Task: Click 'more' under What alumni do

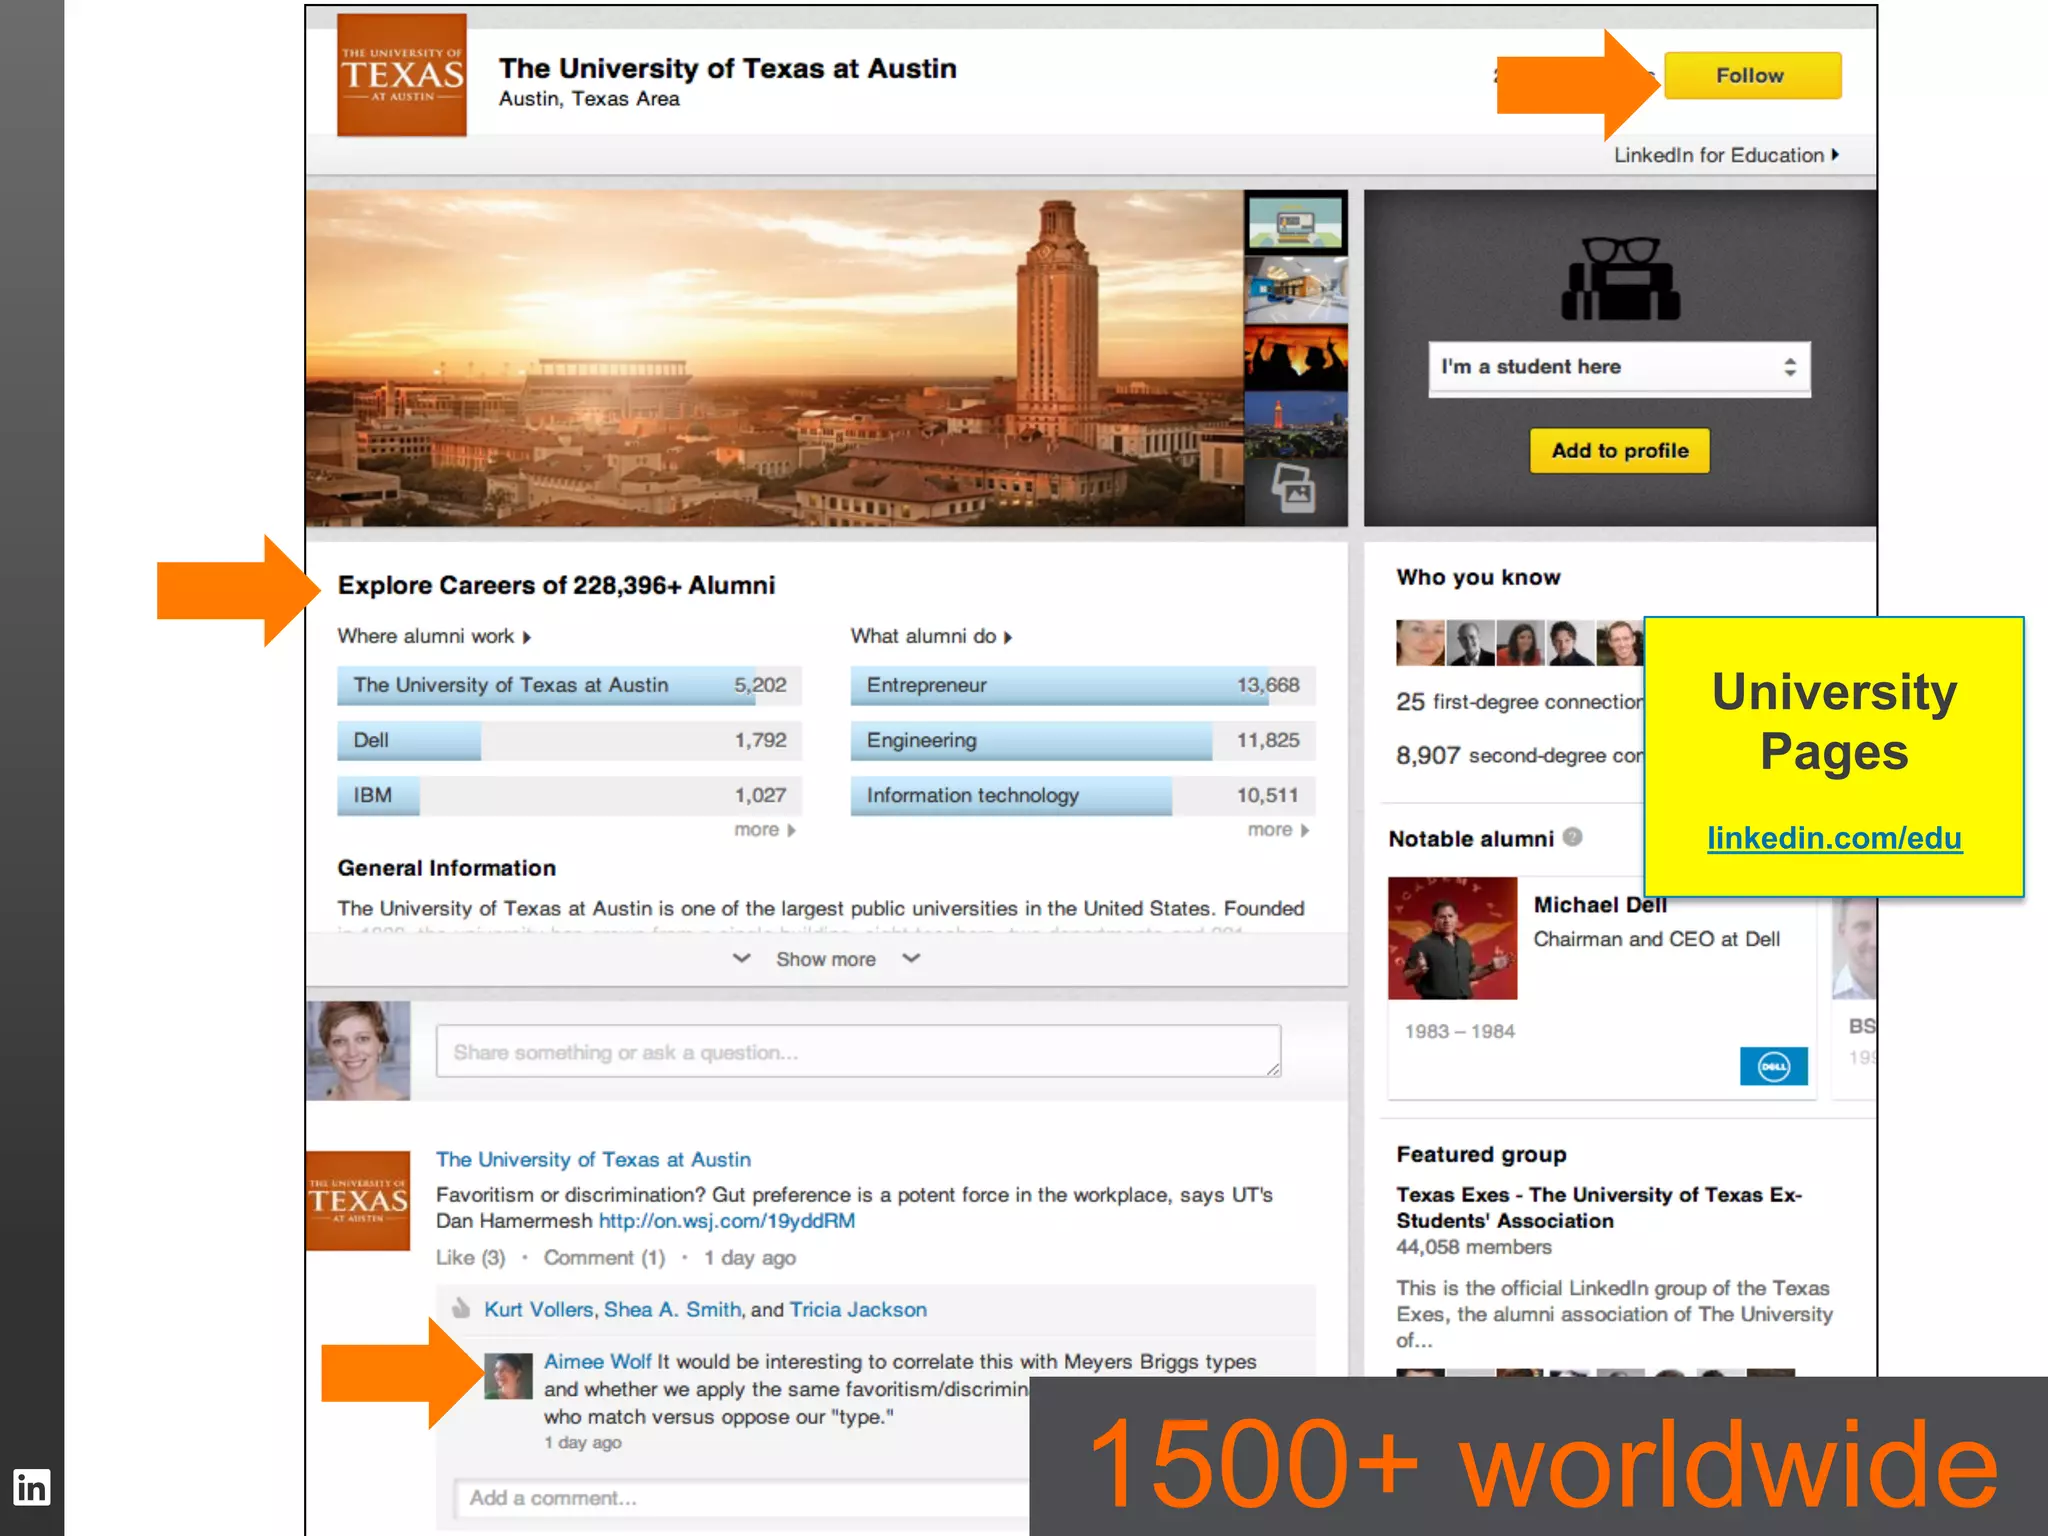Action: point(1278,830)
